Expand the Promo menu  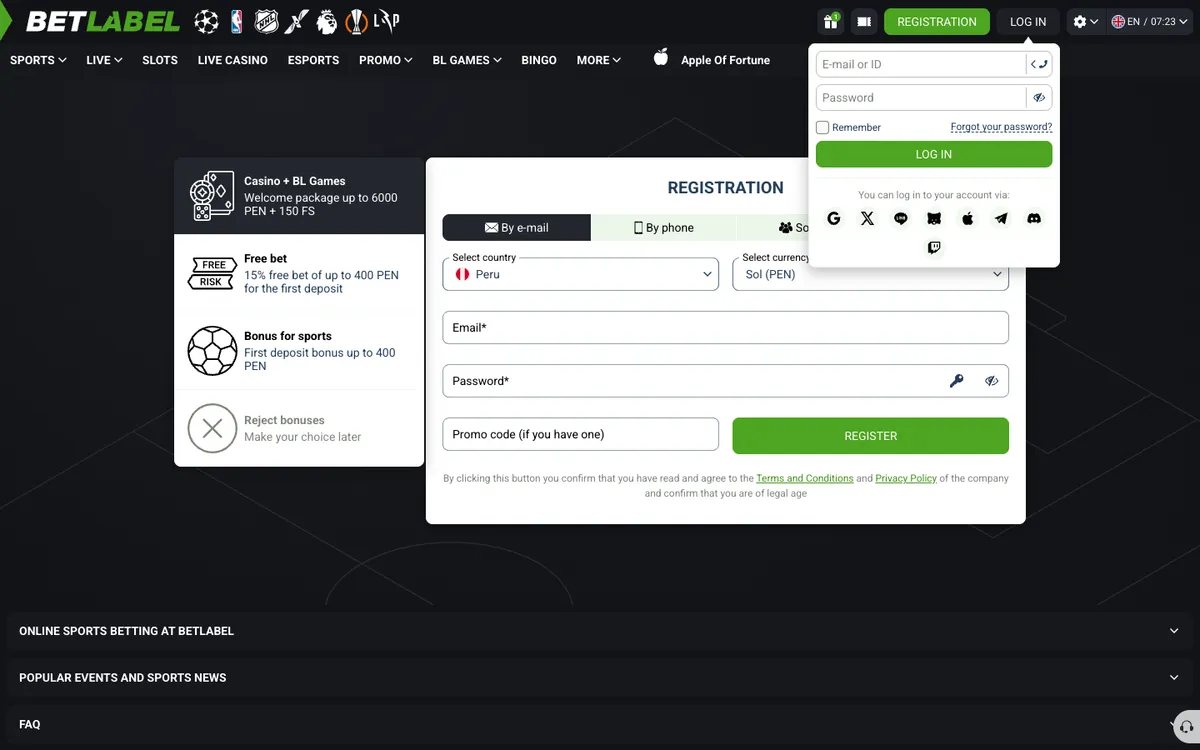tap(386, 60)
